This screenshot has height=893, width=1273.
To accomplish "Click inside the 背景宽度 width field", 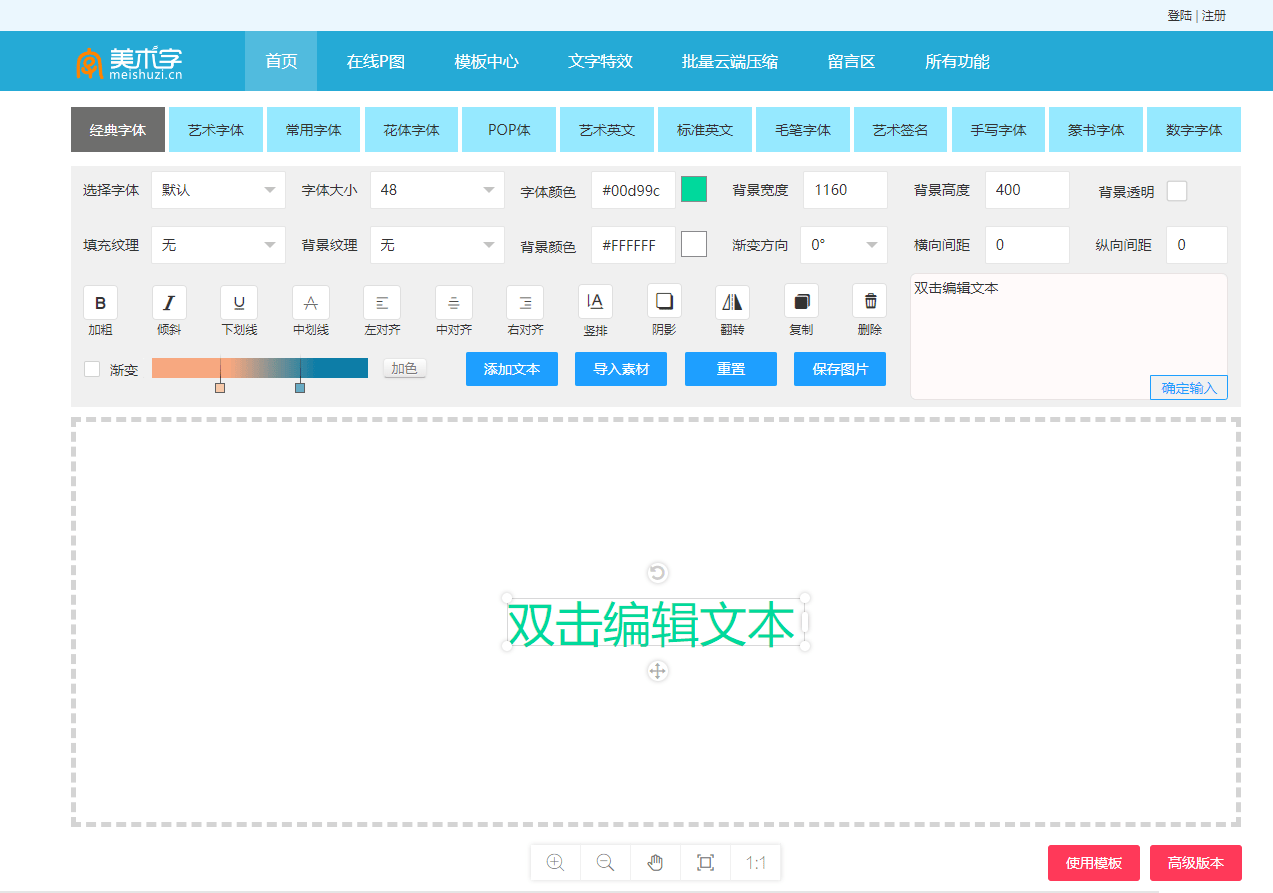I will tap(845, 190).
